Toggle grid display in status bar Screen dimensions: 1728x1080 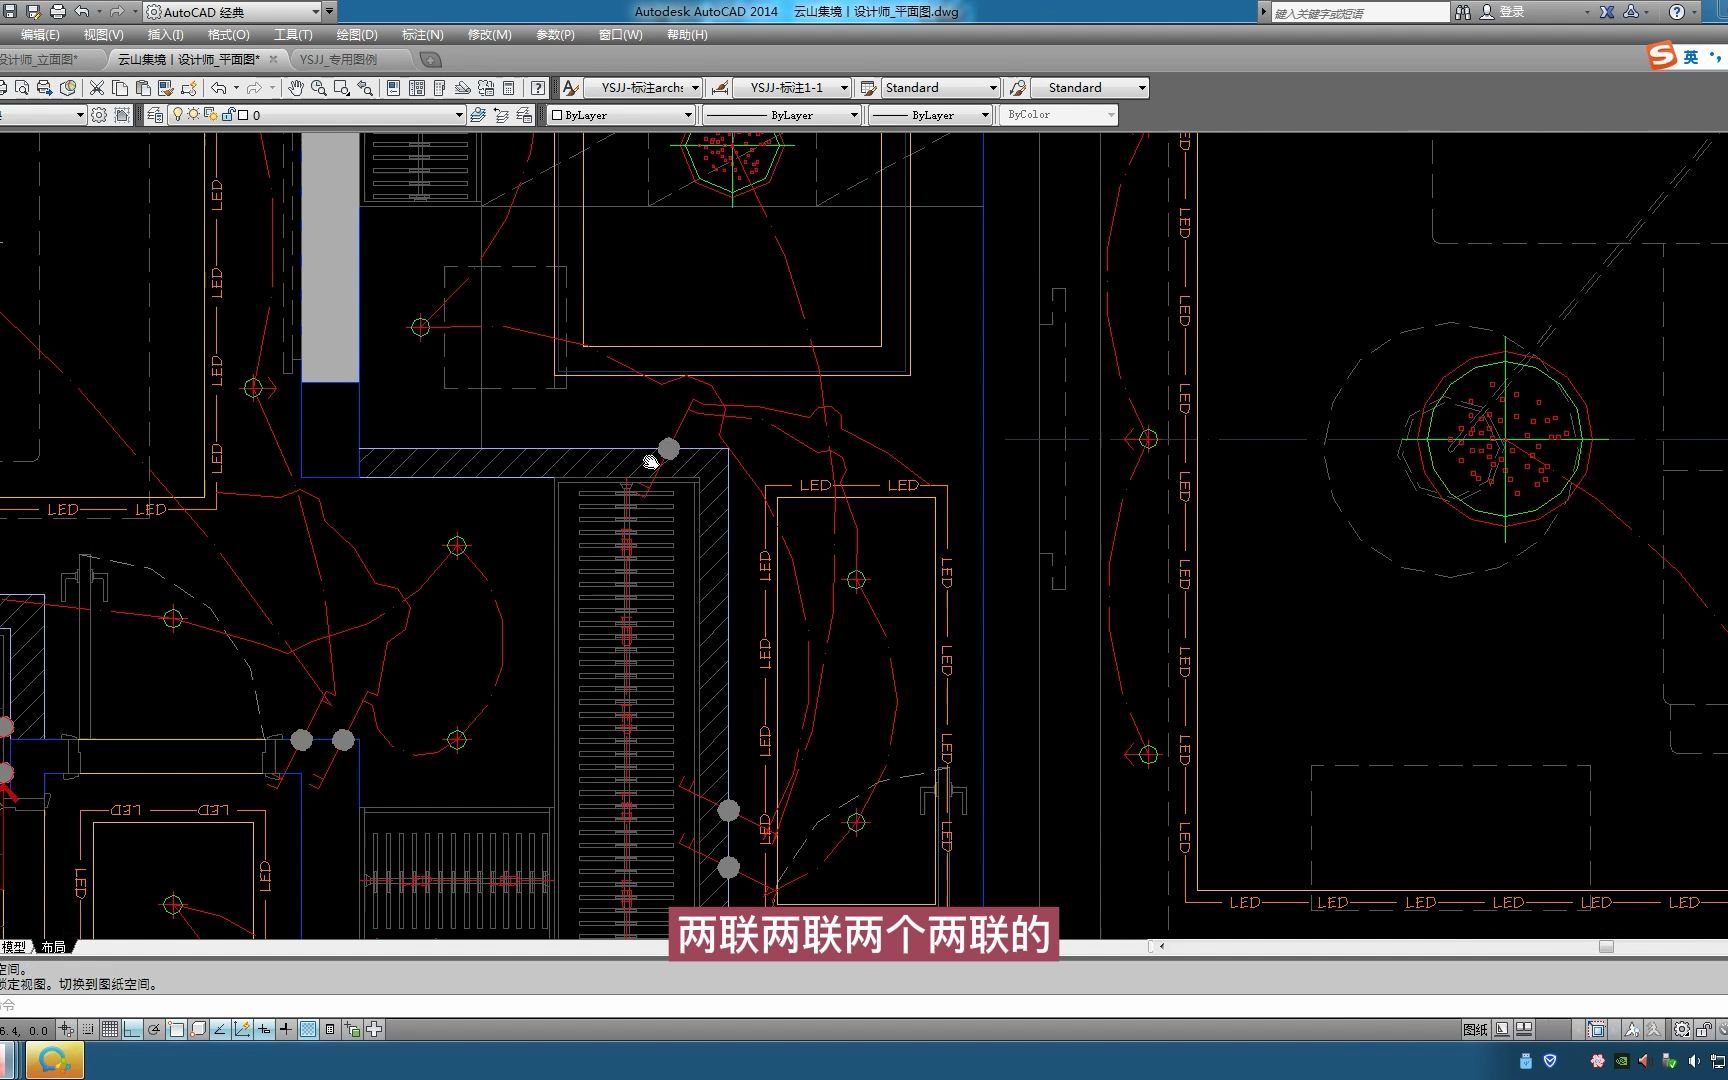110,1029
